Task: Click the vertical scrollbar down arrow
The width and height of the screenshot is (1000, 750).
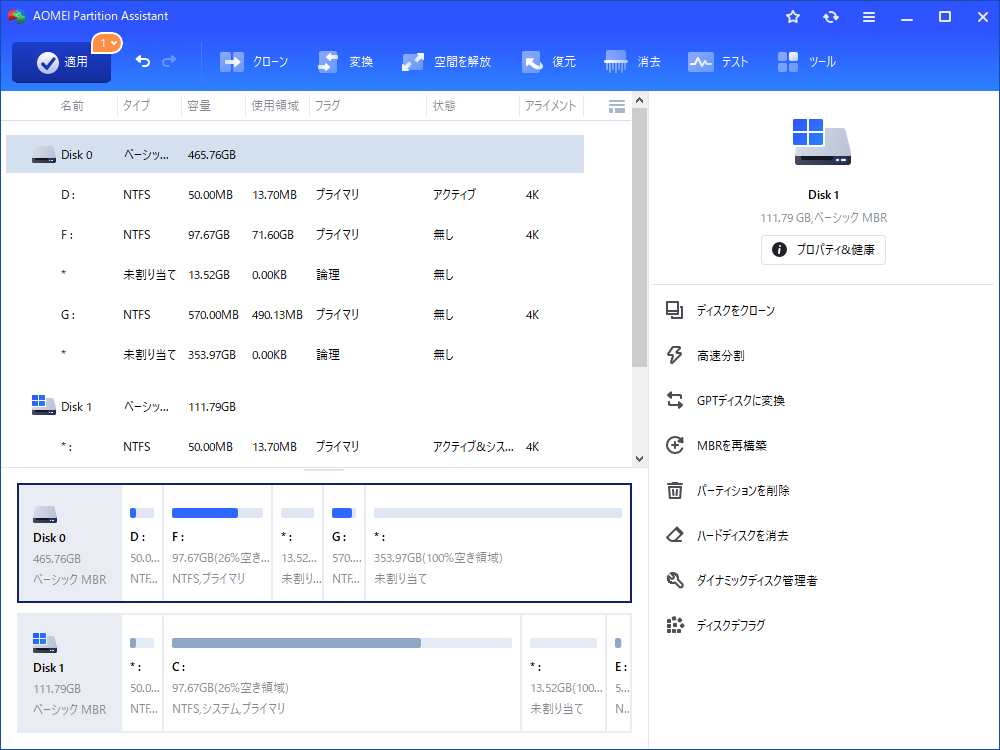Action: click(x=639, y=458)
